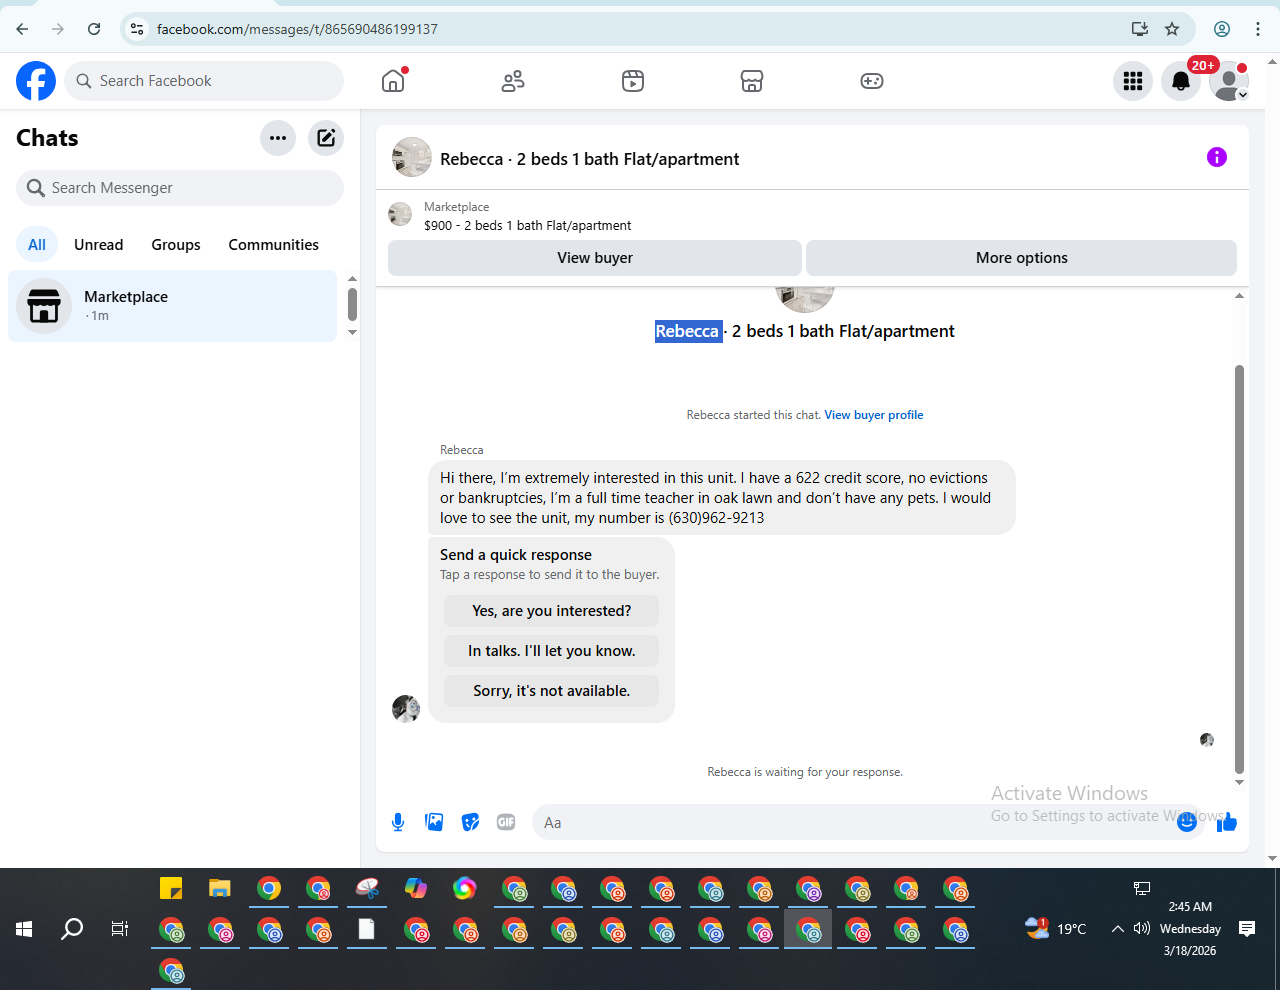Screen dimensions: 1280x990
Task: Click the More options button
Action: point(1022,258)
